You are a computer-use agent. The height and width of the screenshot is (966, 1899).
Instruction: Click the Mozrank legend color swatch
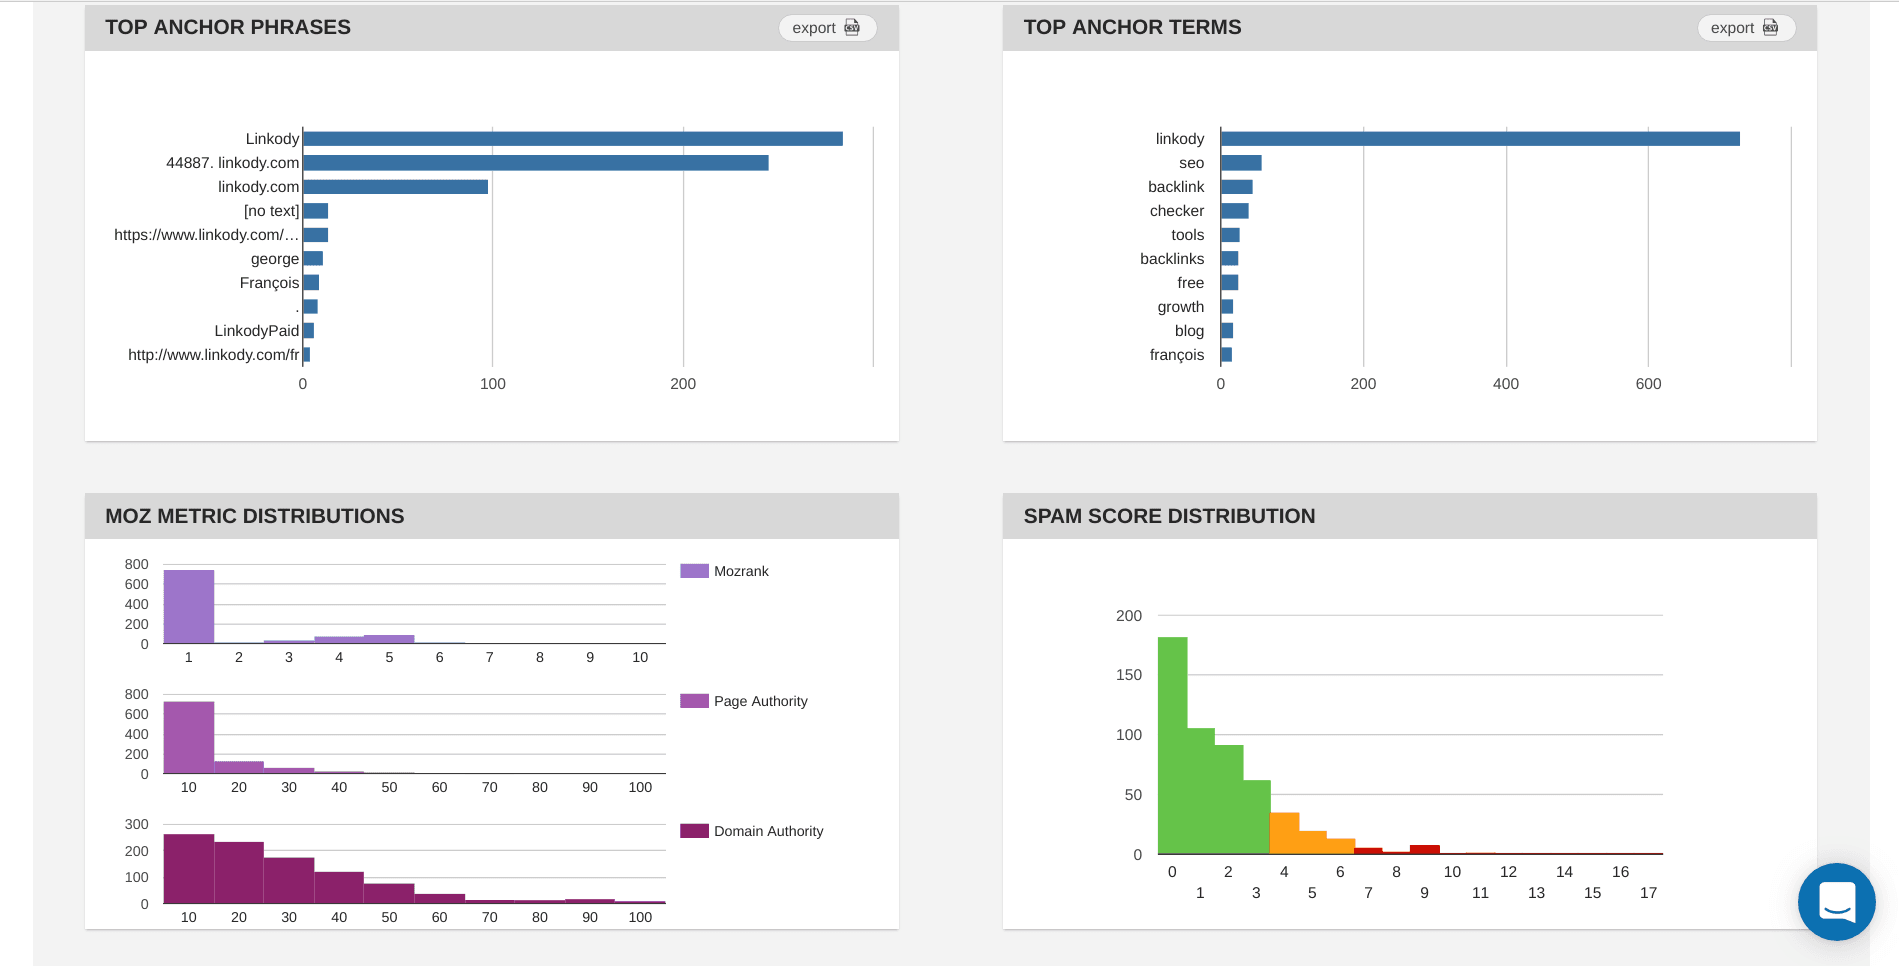(x=694, y=571)
